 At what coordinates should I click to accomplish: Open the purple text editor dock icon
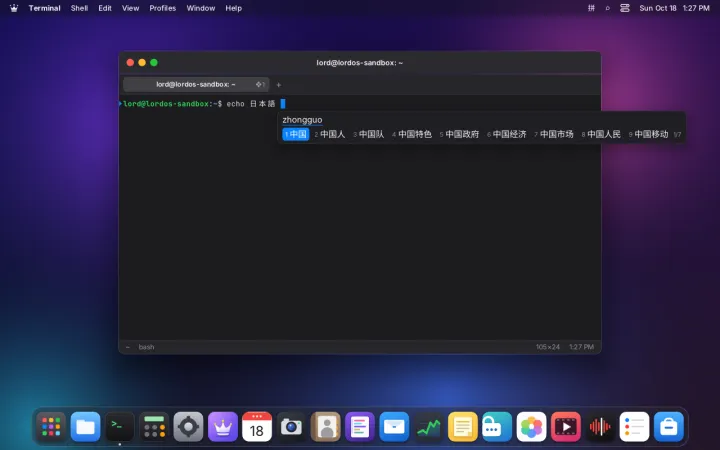point(360,427)
